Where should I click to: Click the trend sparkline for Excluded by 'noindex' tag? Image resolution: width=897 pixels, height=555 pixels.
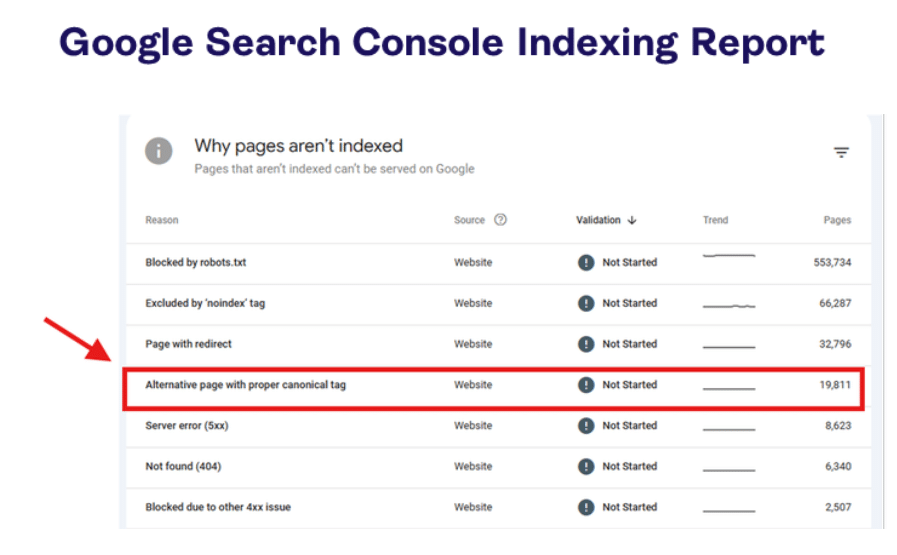click(729, 306)
